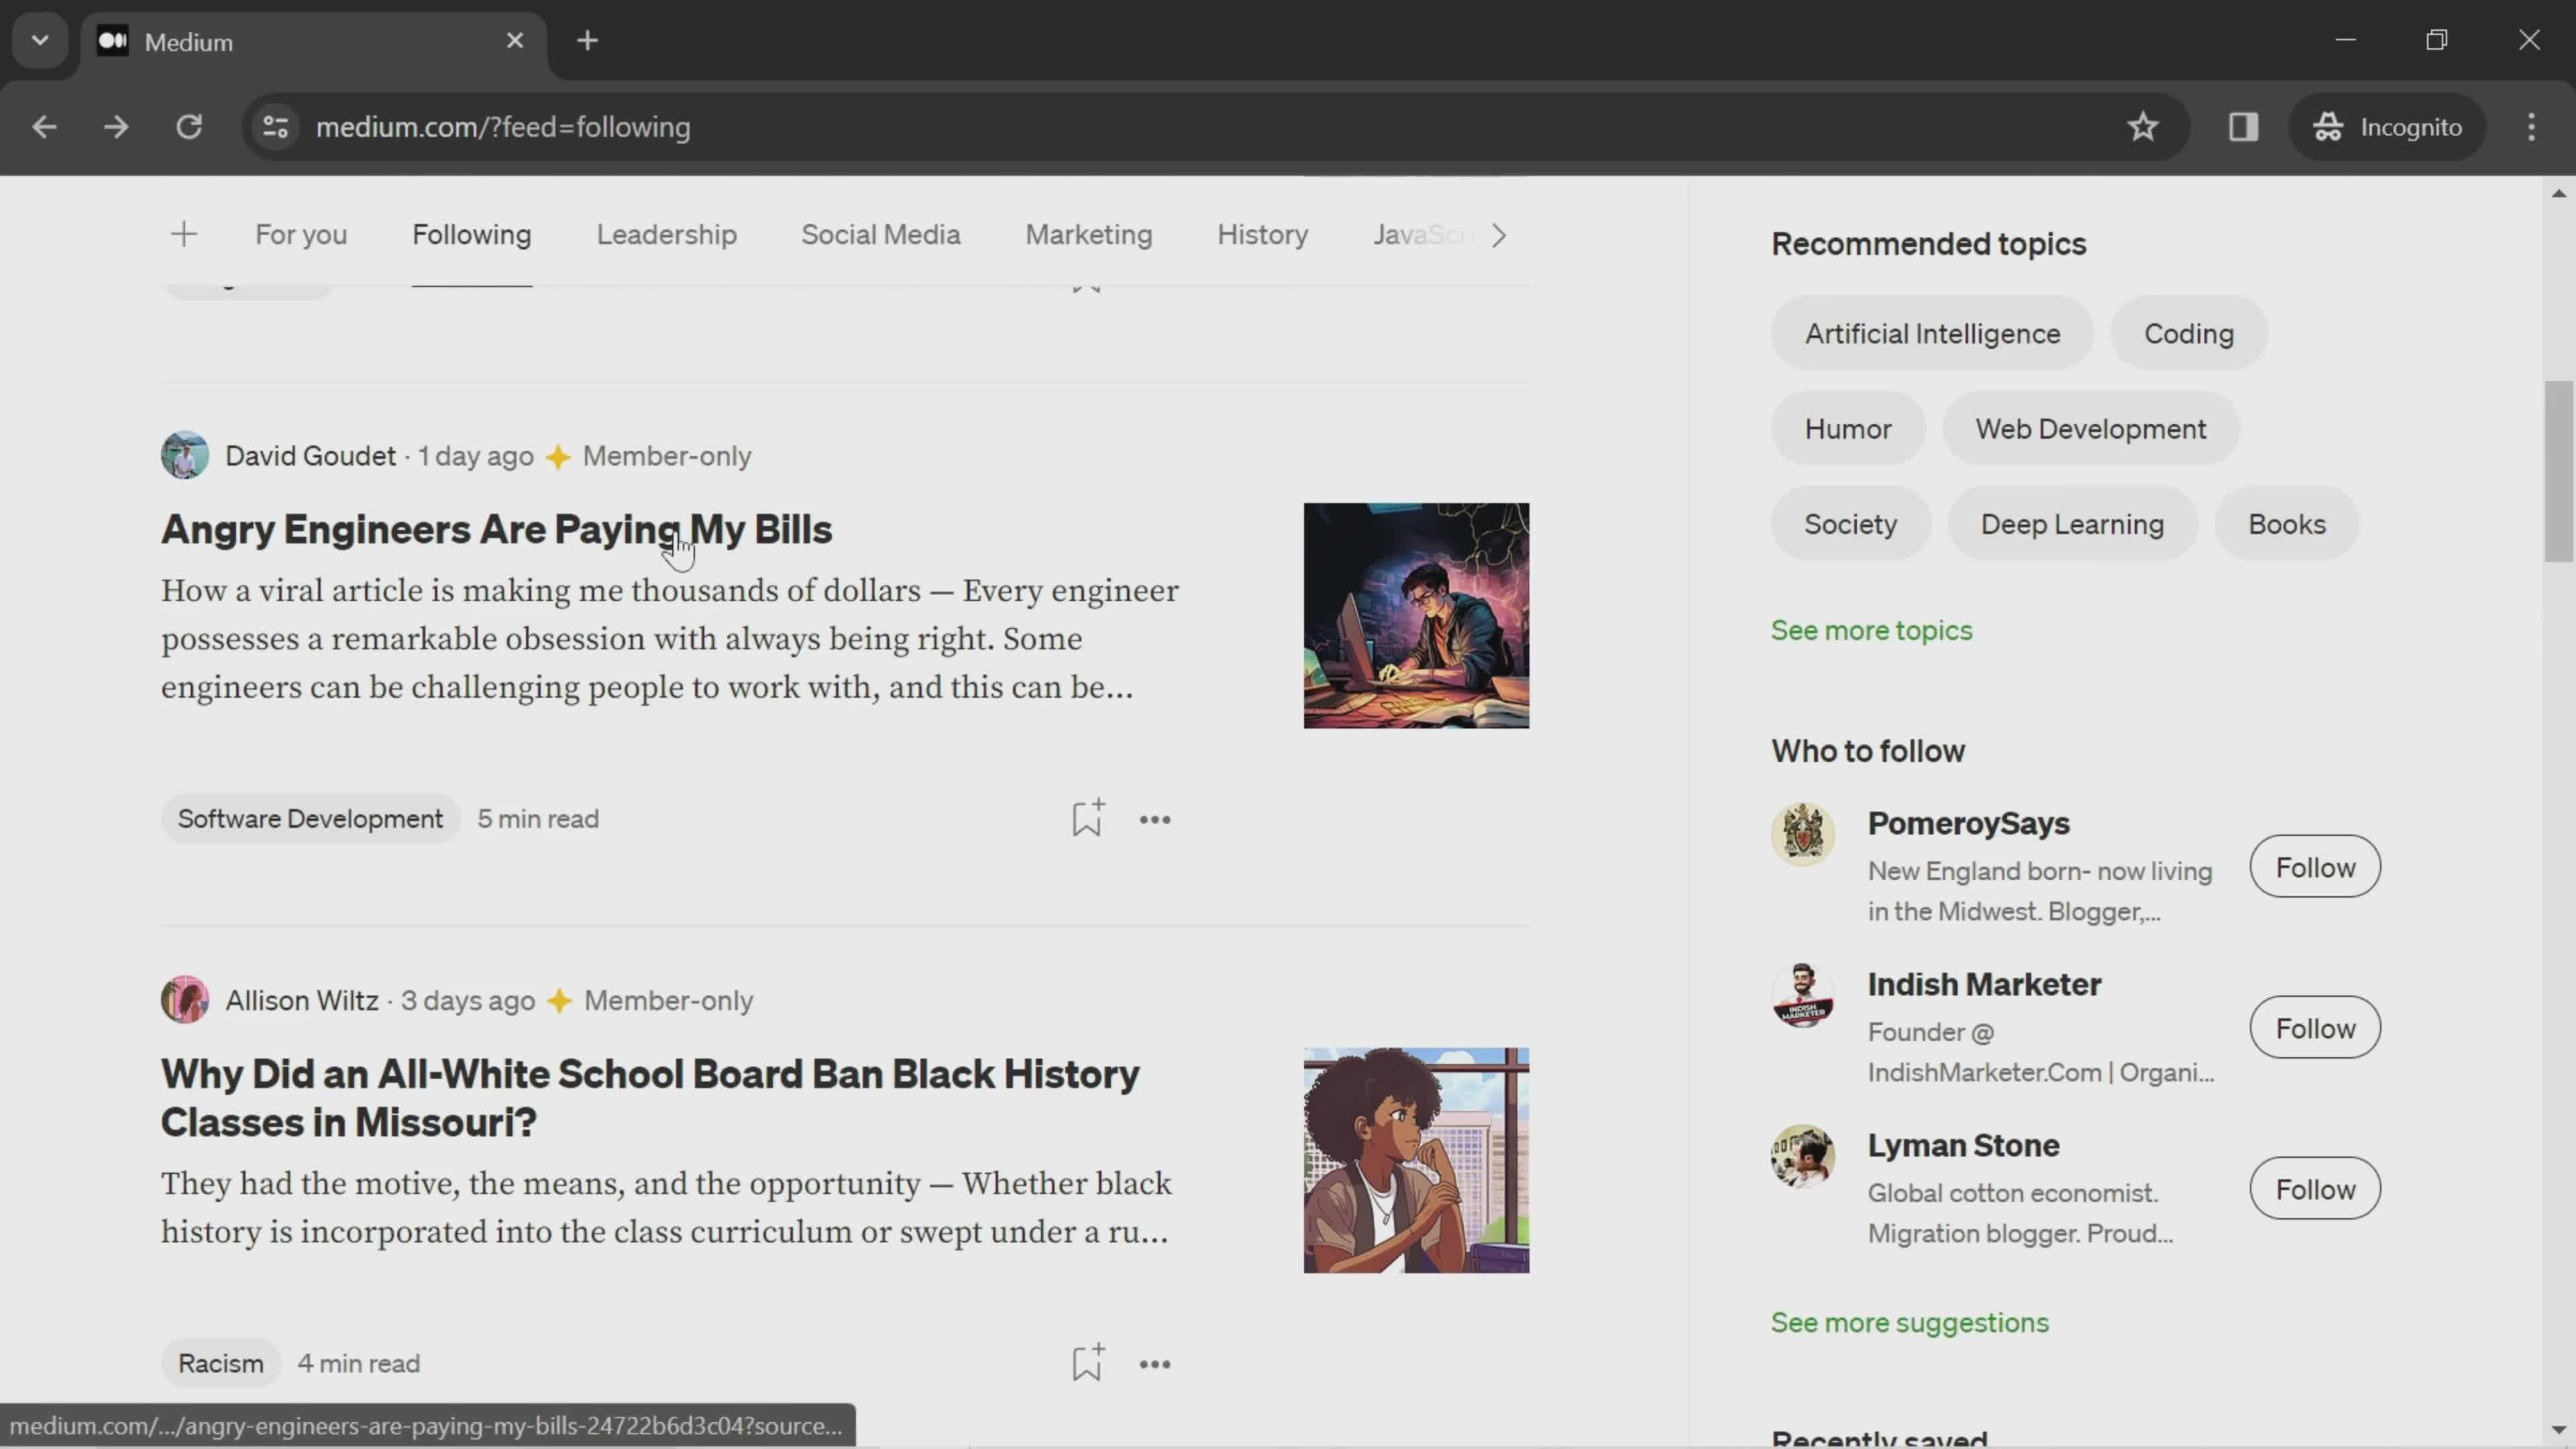Open Lyman Stone profile avatar
The image size is (2576, 1449).
pyautogui.click(x=1803, y=1156)
